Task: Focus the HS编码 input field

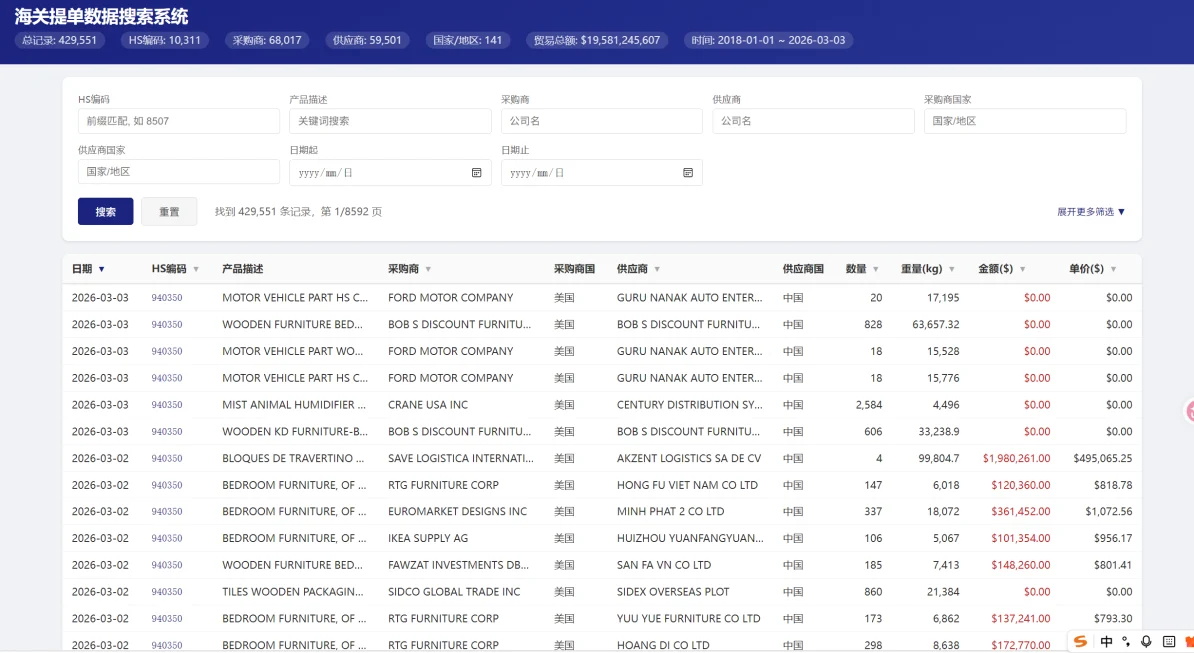Action: [178, 121]
